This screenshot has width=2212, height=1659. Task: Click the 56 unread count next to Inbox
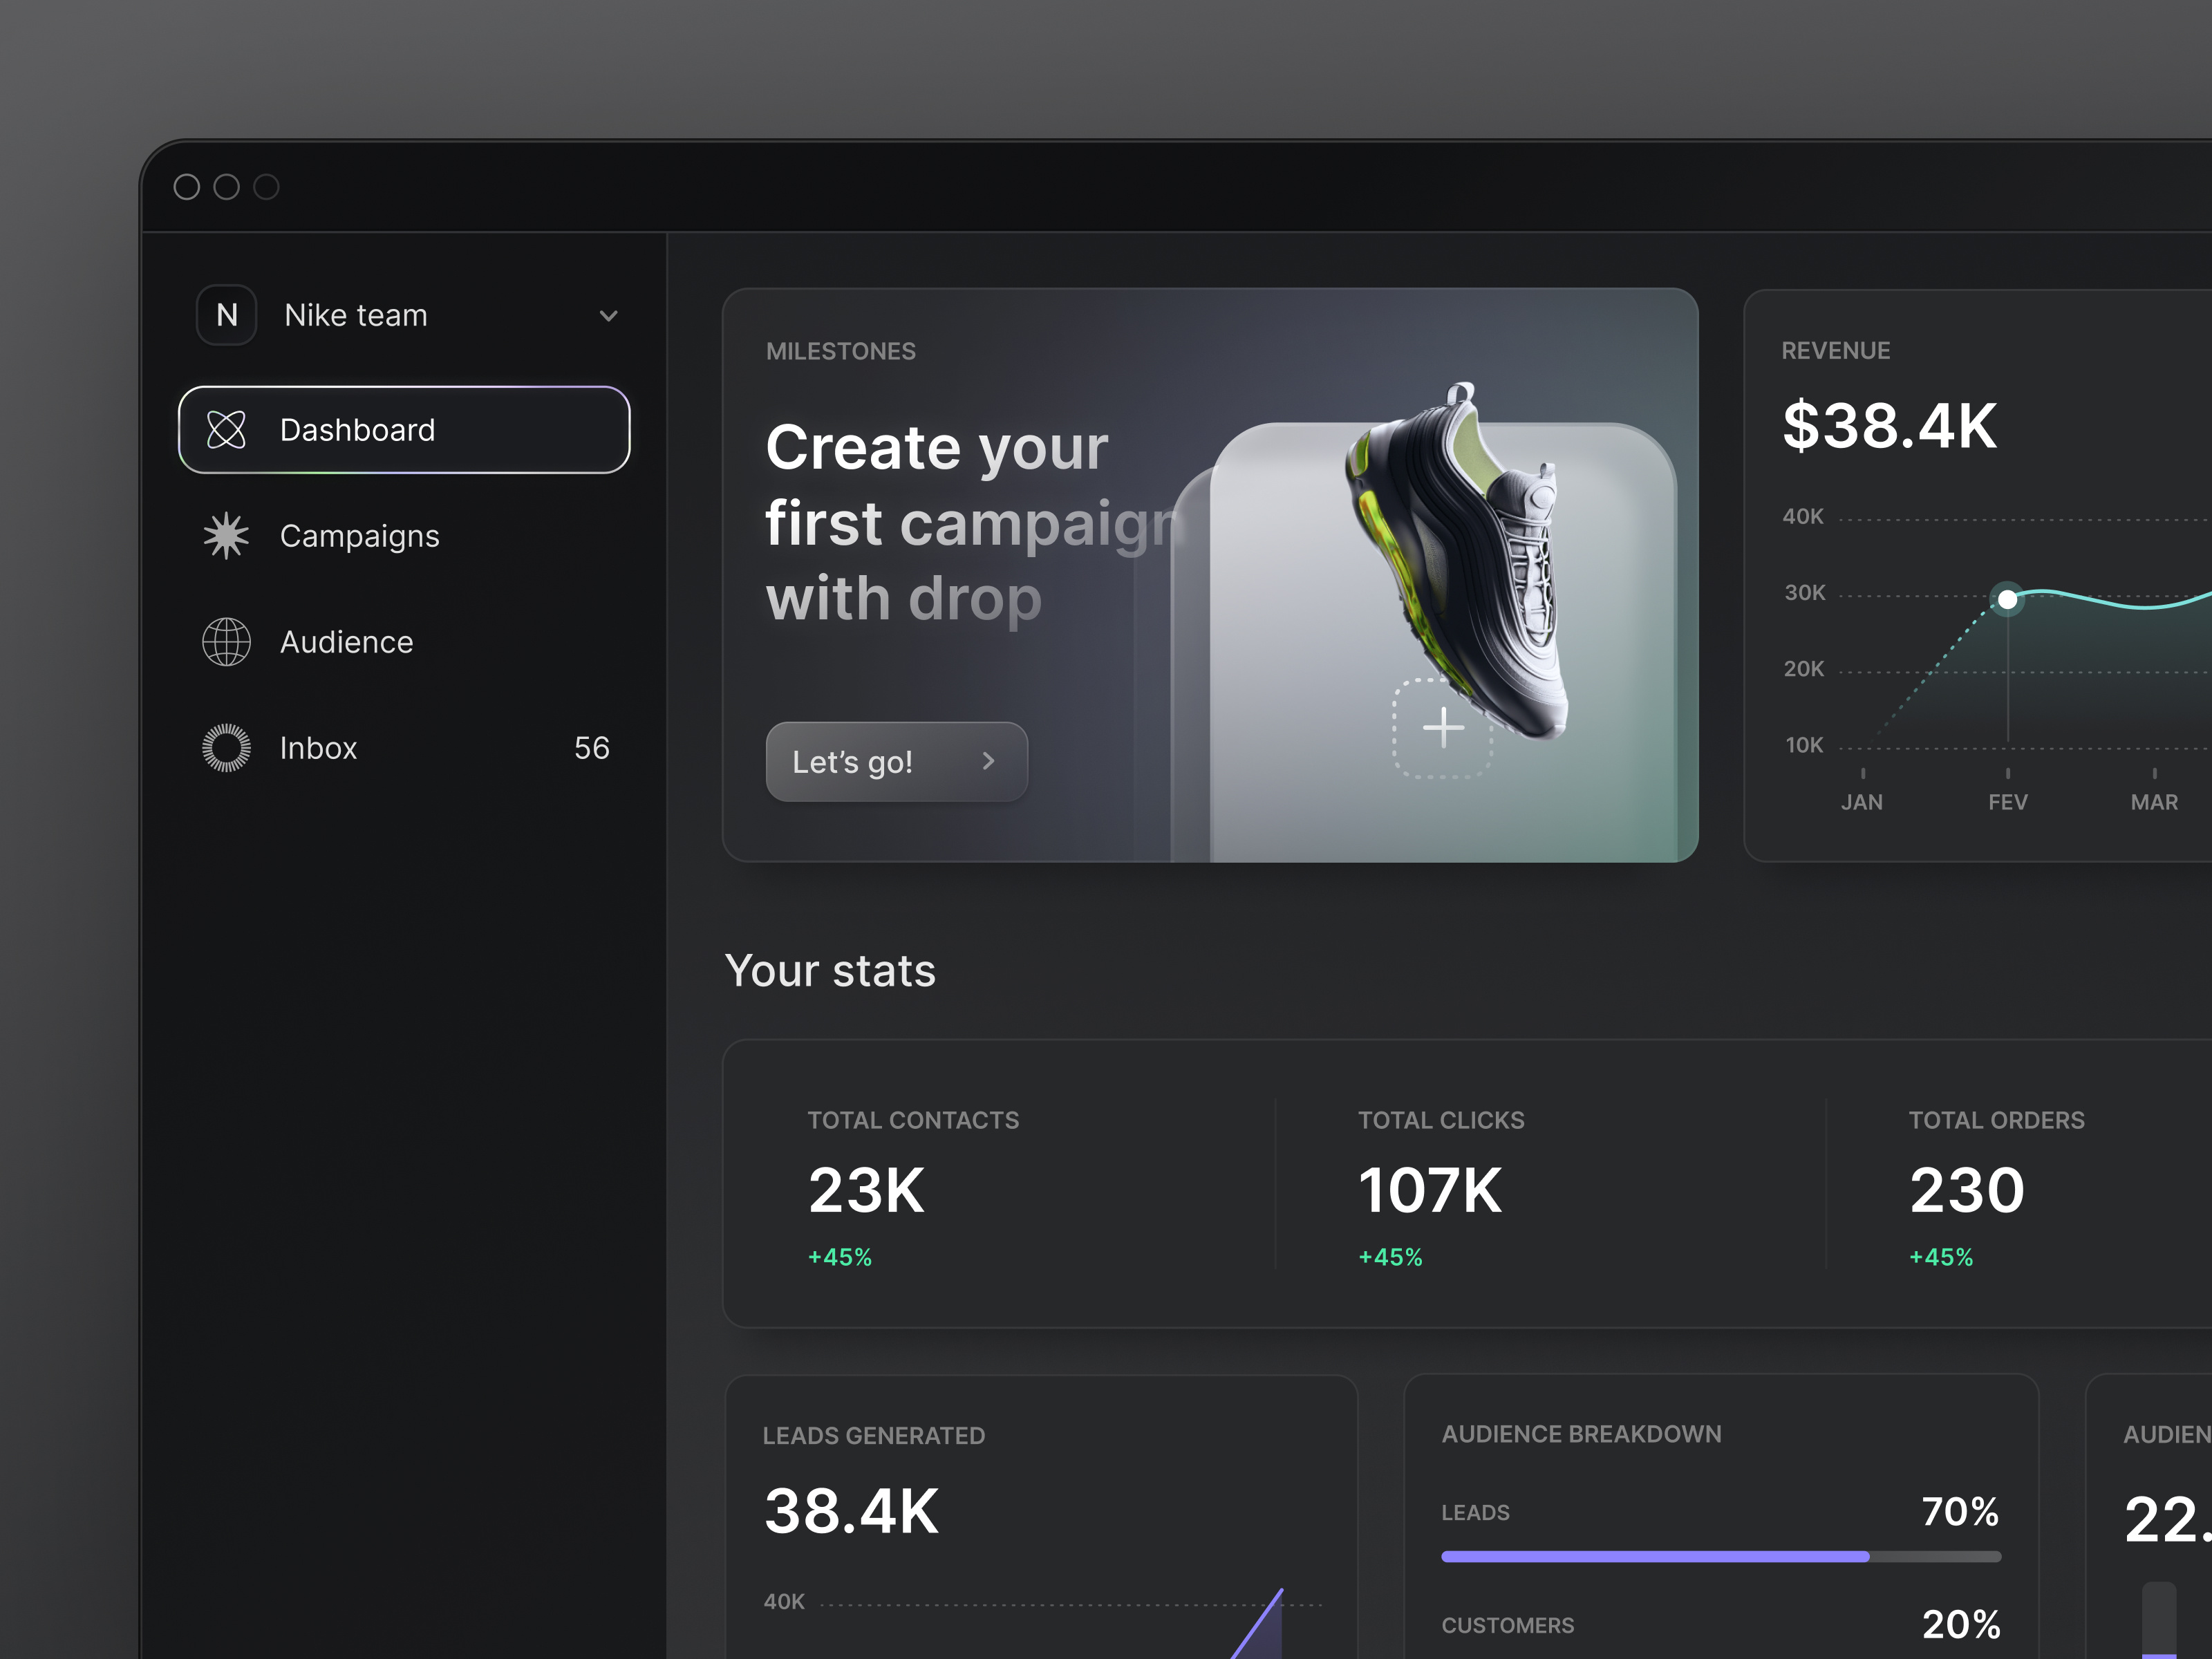point(591,748)
